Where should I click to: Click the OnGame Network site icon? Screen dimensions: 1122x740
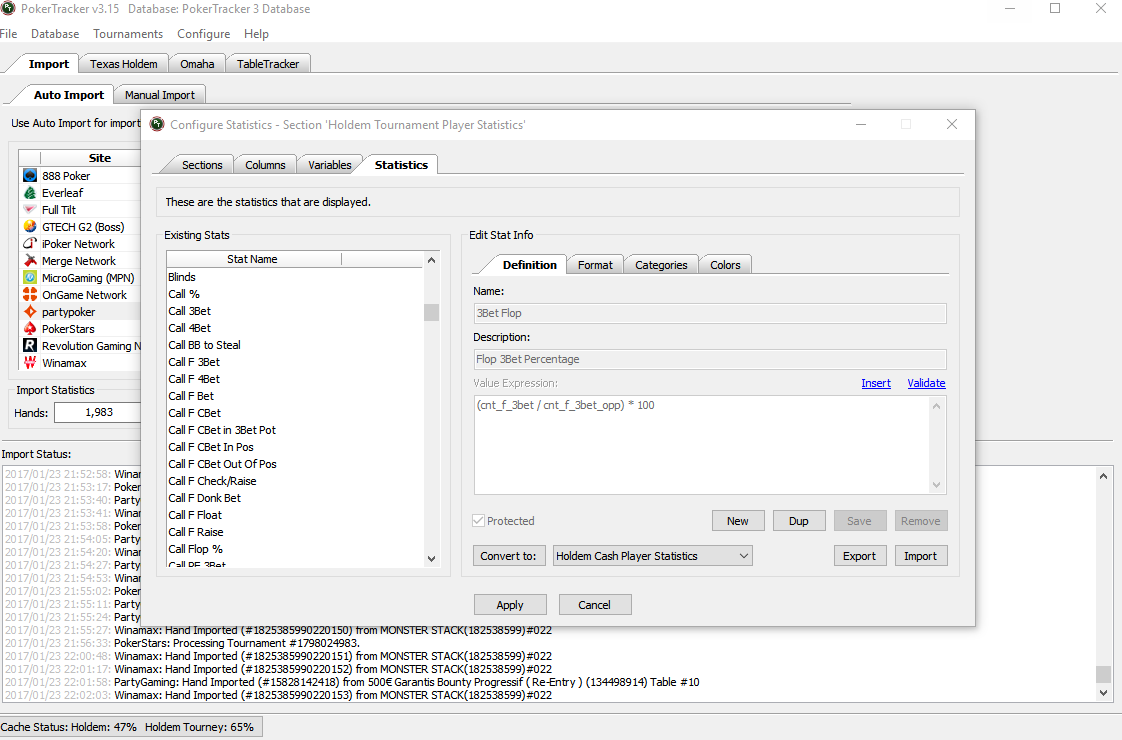tap(30, 295)
